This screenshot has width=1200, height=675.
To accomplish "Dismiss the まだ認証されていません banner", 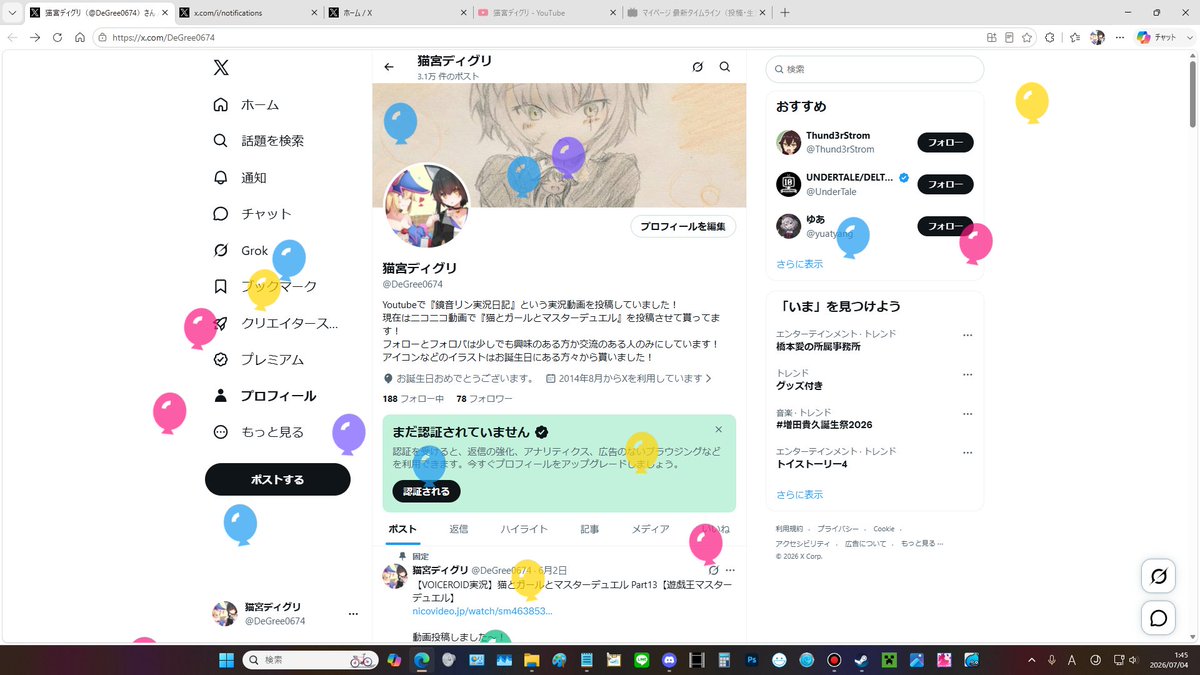I will [x=718, y=430].
